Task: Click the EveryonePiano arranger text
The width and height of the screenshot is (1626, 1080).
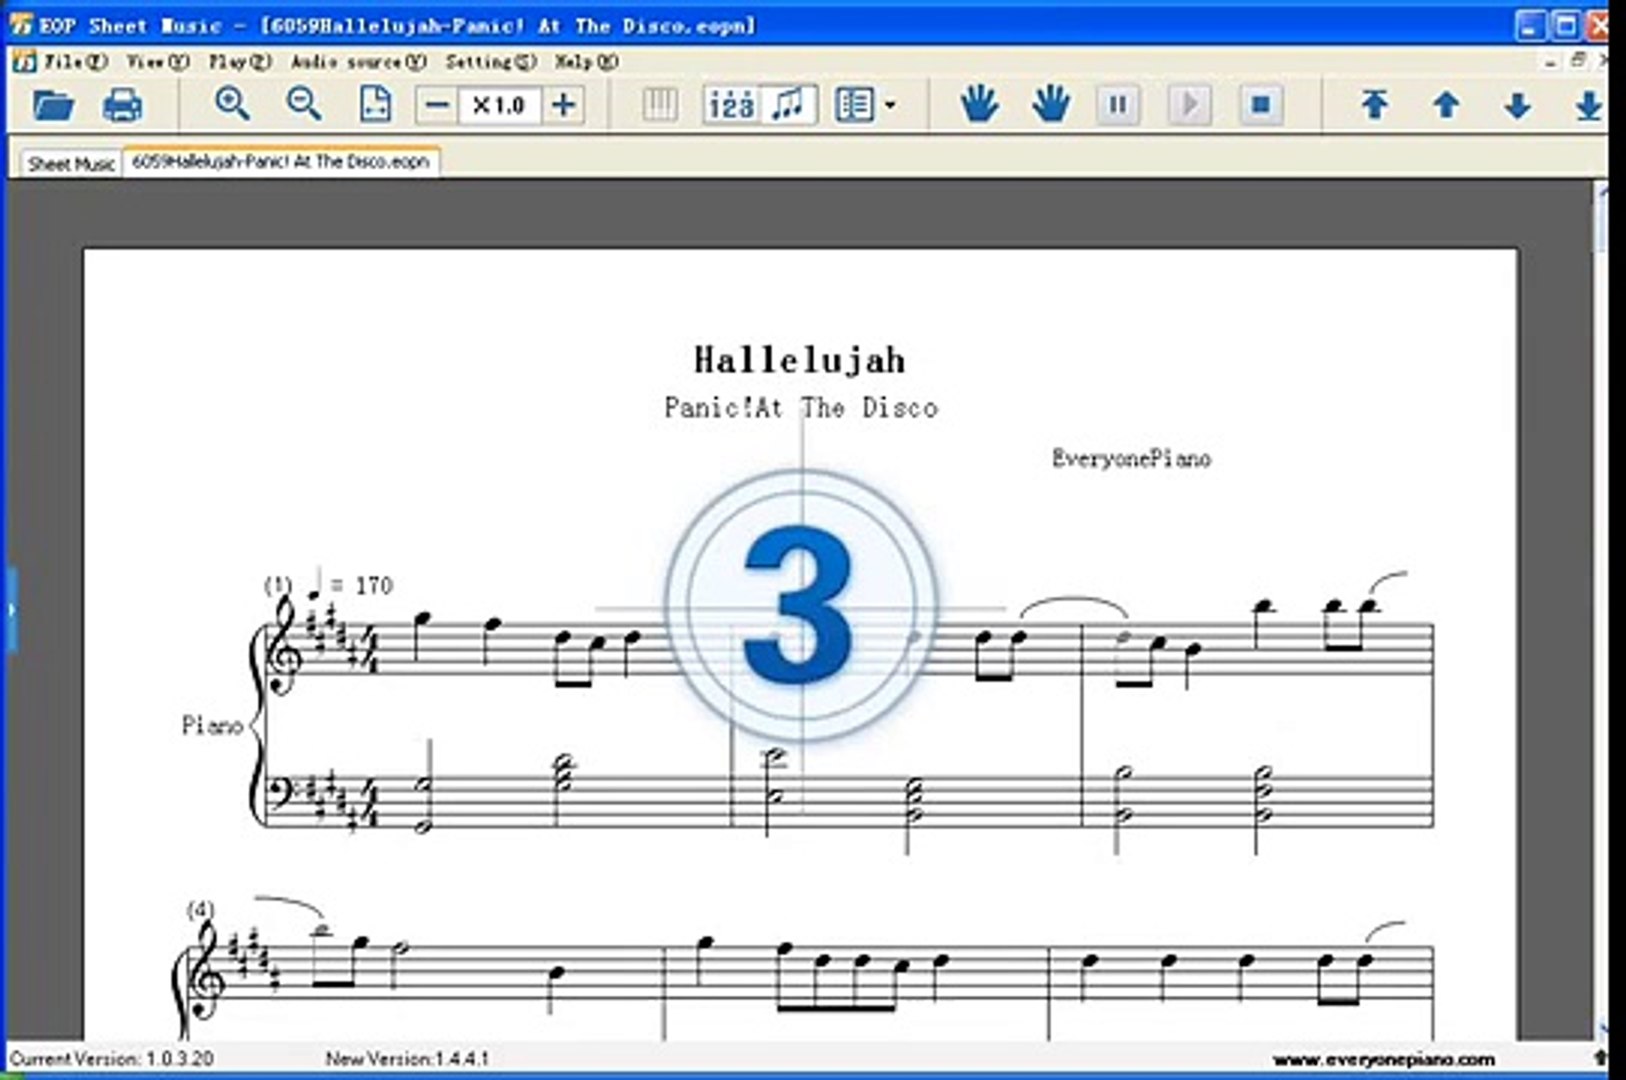Action: tap(1131, 459)
